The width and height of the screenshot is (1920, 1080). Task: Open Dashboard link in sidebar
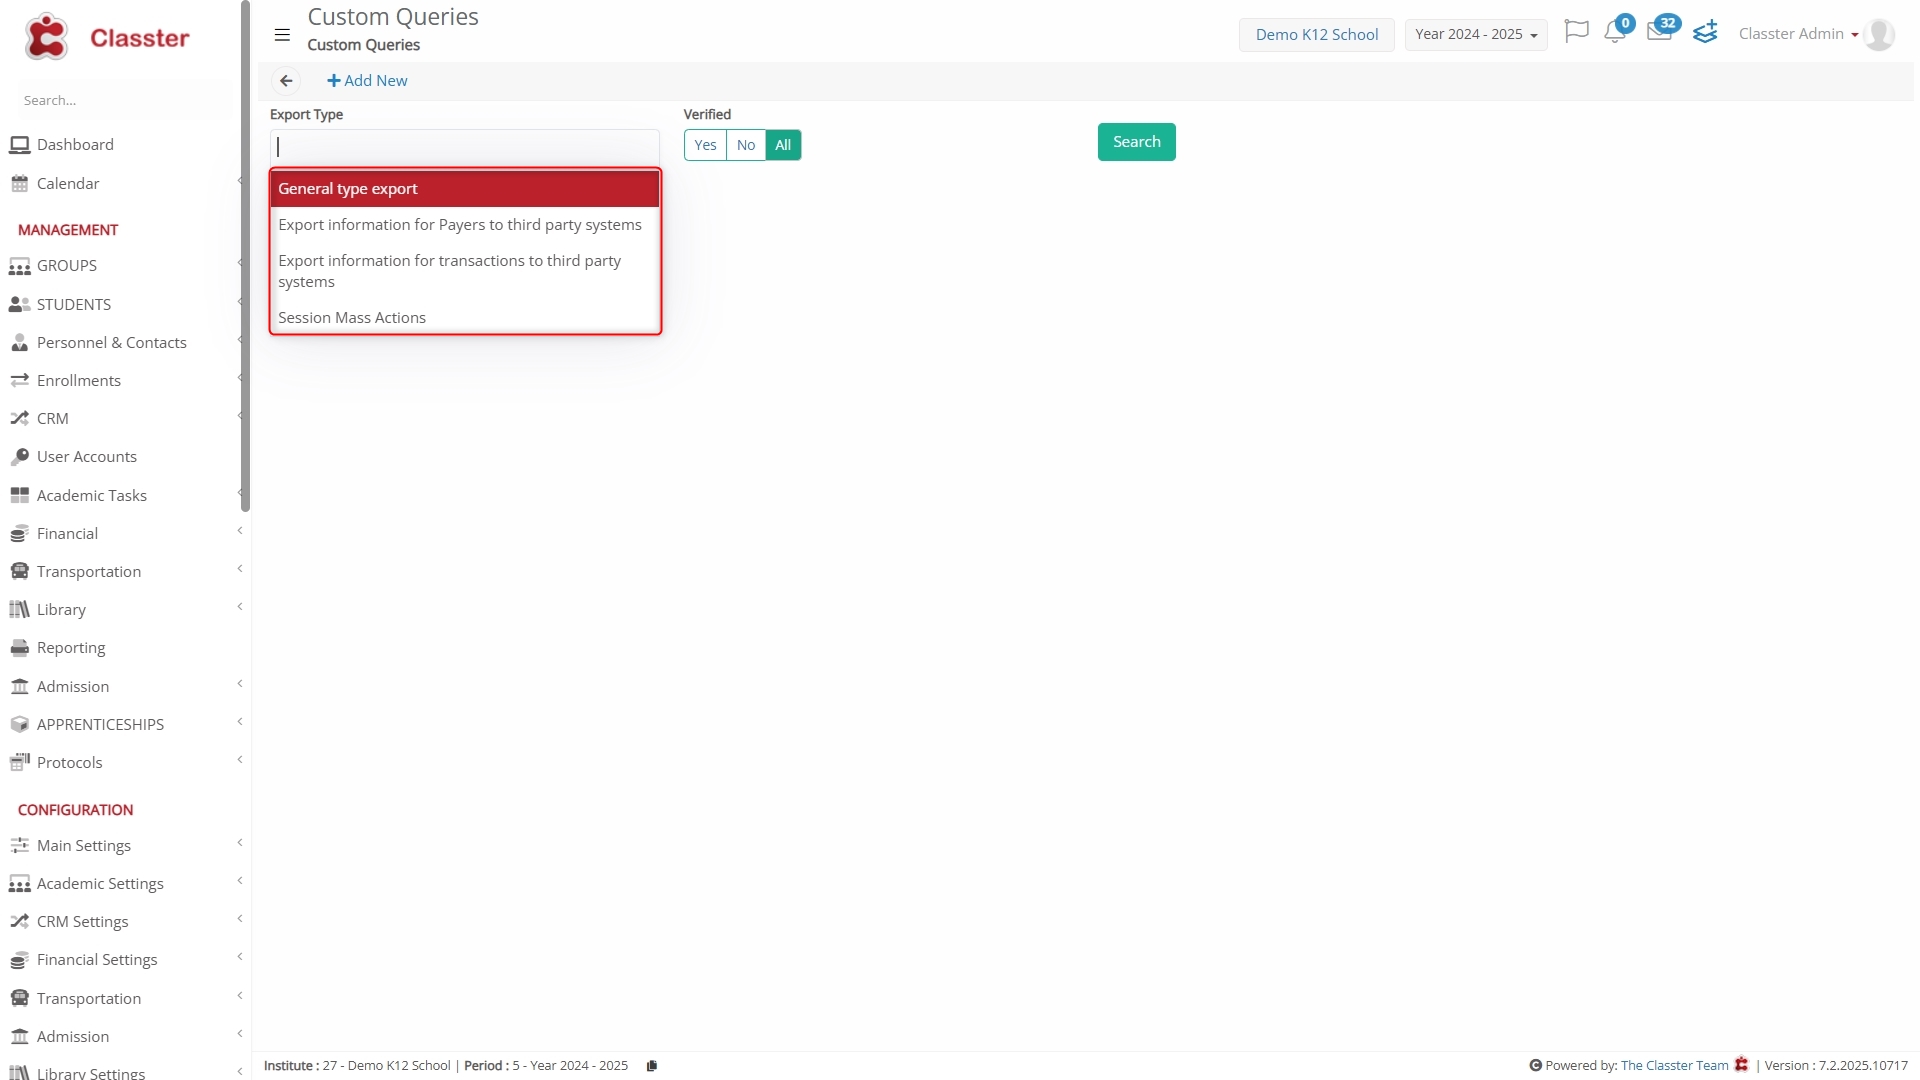click(75, 145)
